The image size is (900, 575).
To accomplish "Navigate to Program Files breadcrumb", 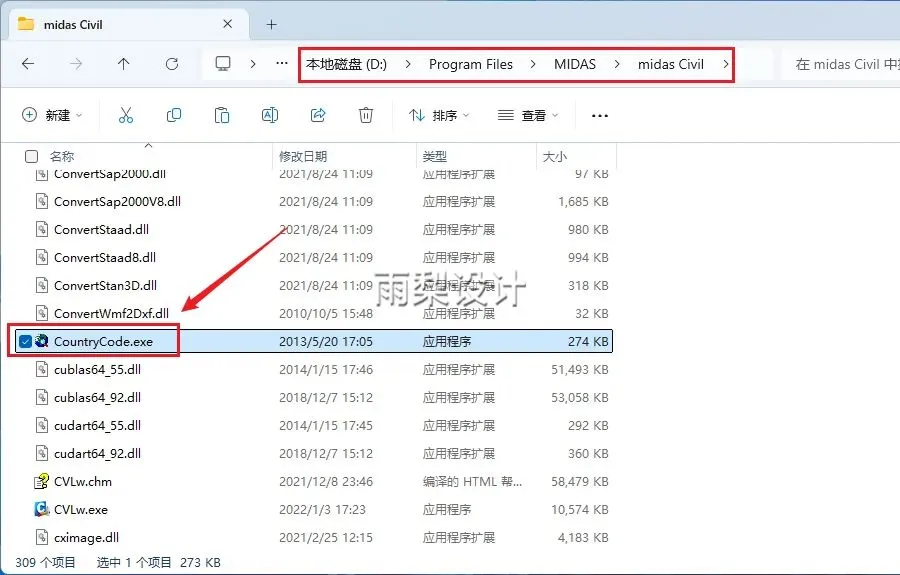I will point(471,64).
